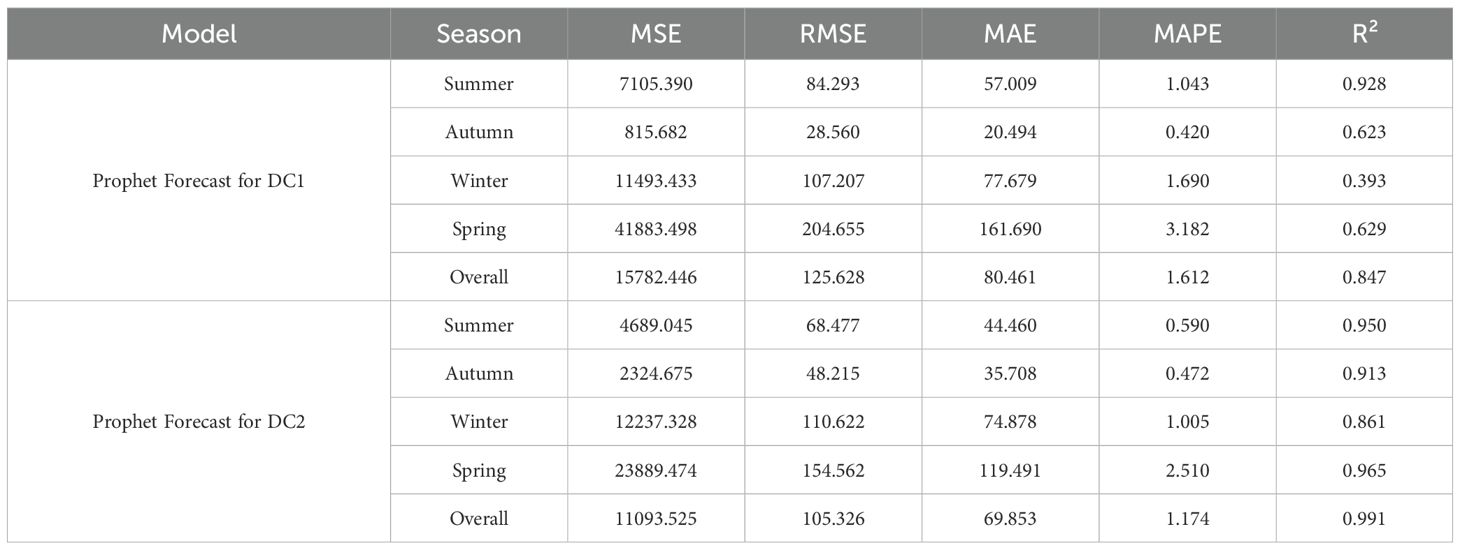The image size is (1460, 550).
Task: Select the MSE value 7105.390
Action: click(x=657, y=84)
